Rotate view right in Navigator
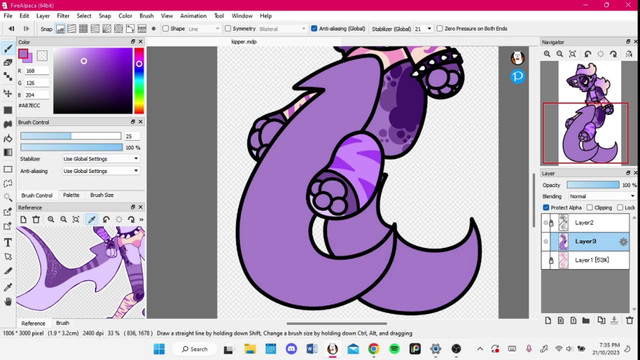 [x=613, y=54]
